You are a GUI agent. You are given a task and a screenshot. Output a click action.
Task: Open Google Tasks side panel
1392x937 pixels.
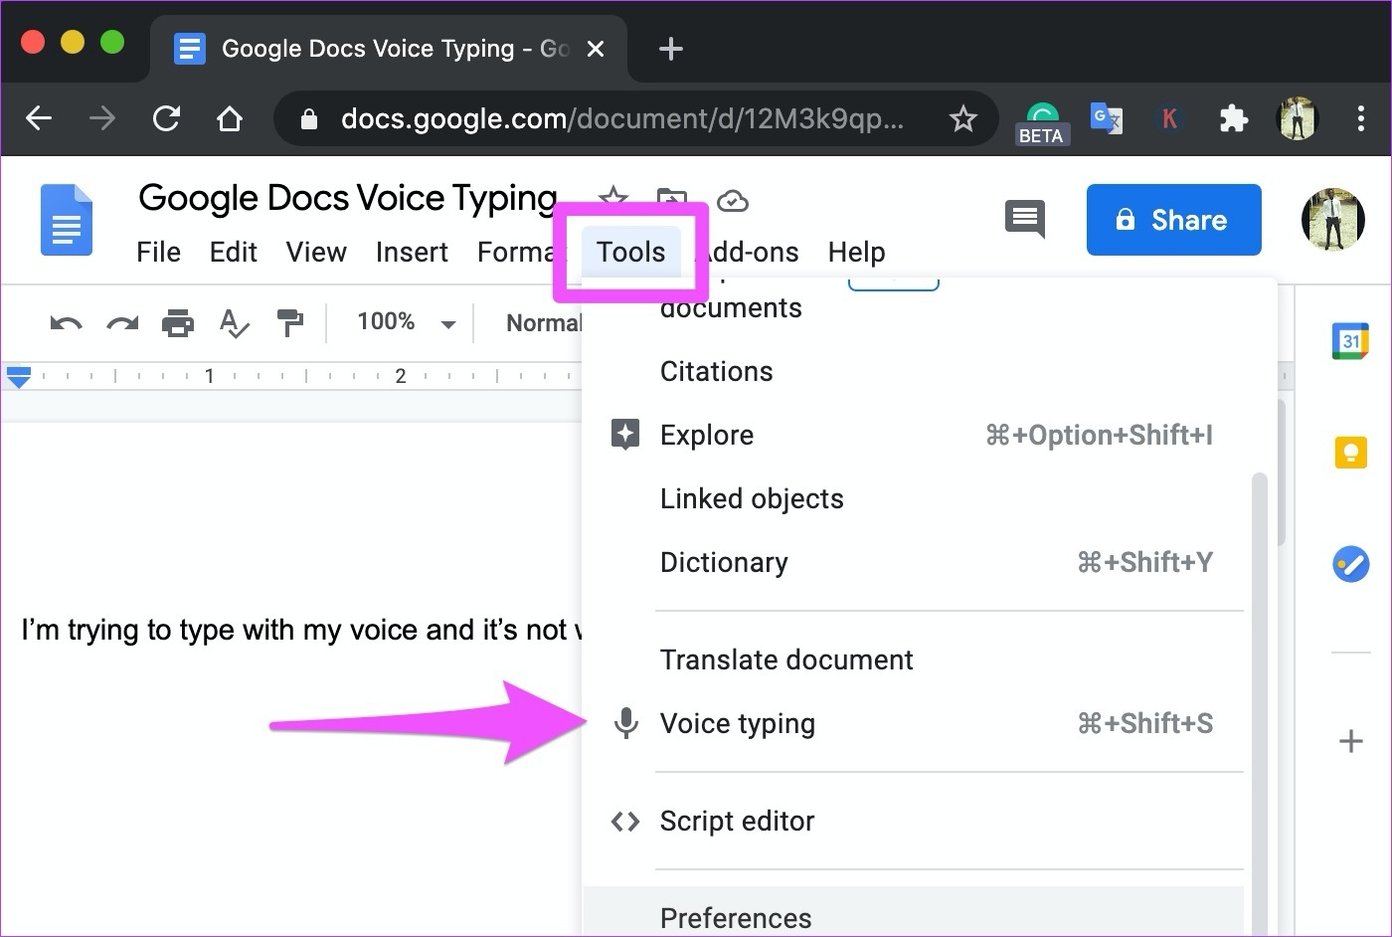[x=1351, y=564]
